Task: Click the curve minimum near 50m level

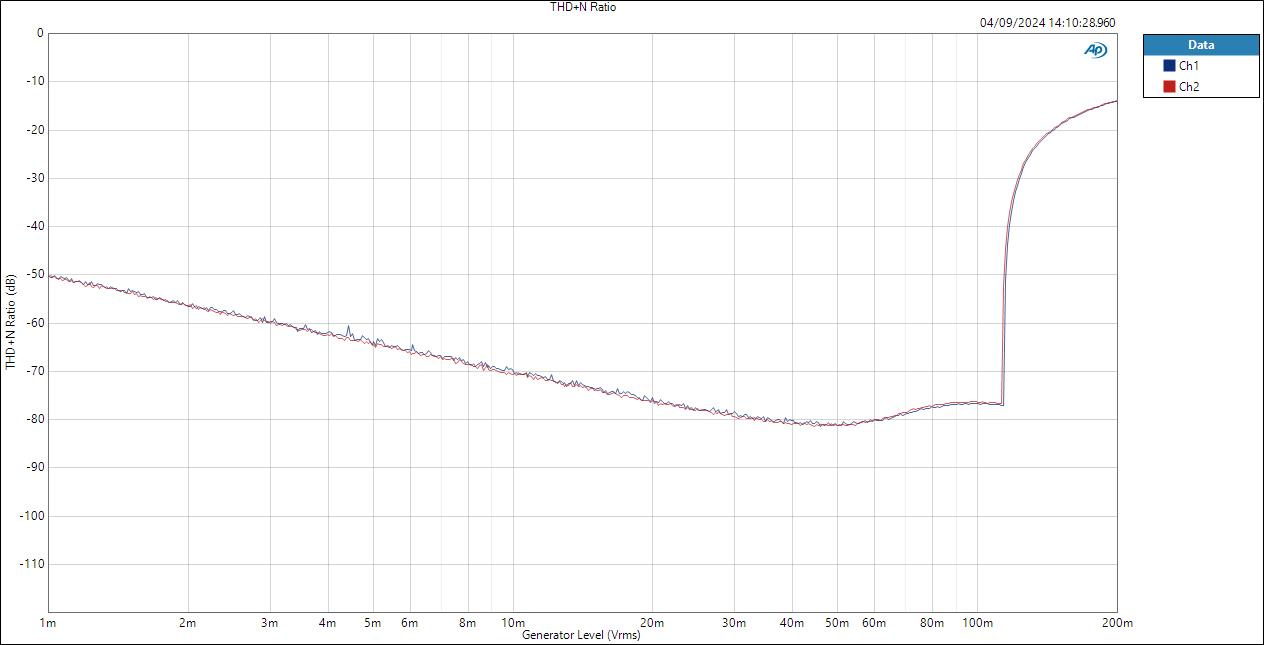Action: pyautogui.click(x=835, y=423)
